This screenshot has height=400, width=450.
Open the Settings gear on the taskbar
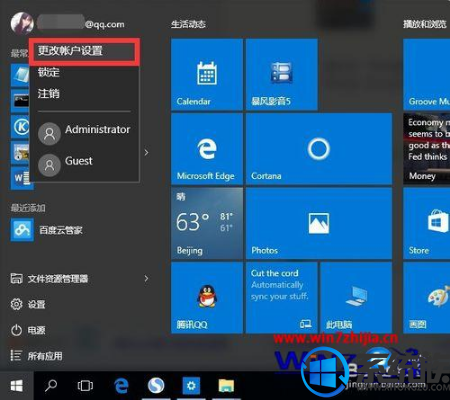coord(191,386)
